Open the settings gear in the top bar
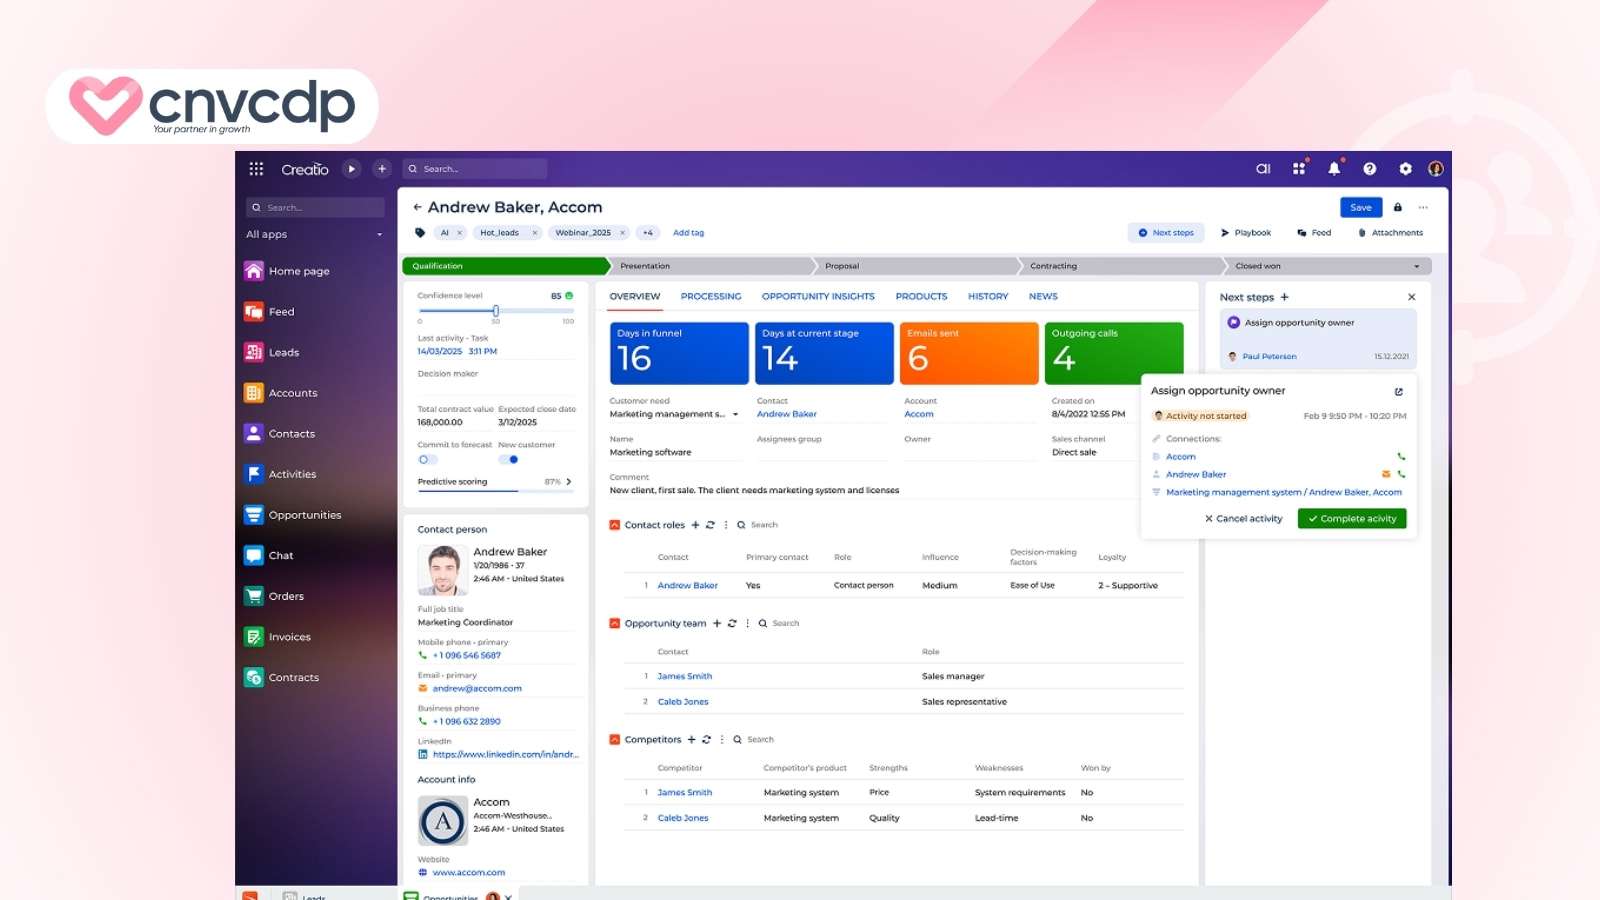This screenshot has width=1600, height=900. [x=1404, y=168]
